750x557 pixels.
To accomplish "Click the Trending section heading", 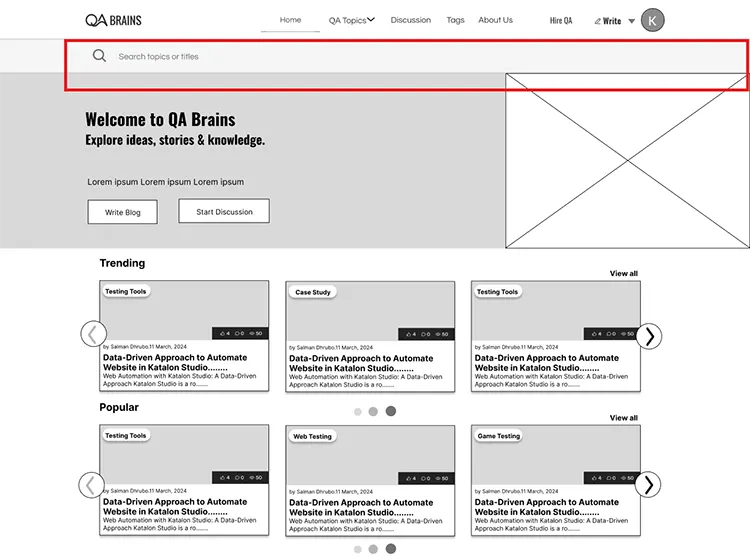I will (122, 263).
